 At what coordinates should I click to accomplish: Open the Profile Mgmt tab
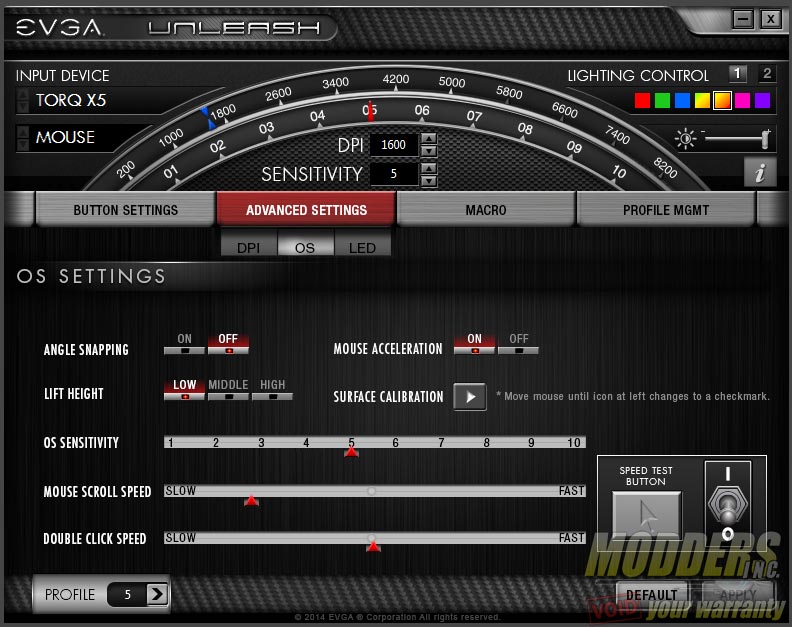(666, 210)
